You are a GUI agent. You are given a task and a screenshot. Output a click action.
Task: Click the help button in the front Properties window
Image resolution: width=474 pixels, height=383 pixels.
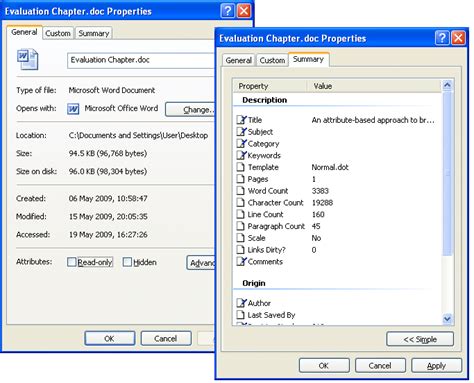pyautogui.click(x=442, y=38)
